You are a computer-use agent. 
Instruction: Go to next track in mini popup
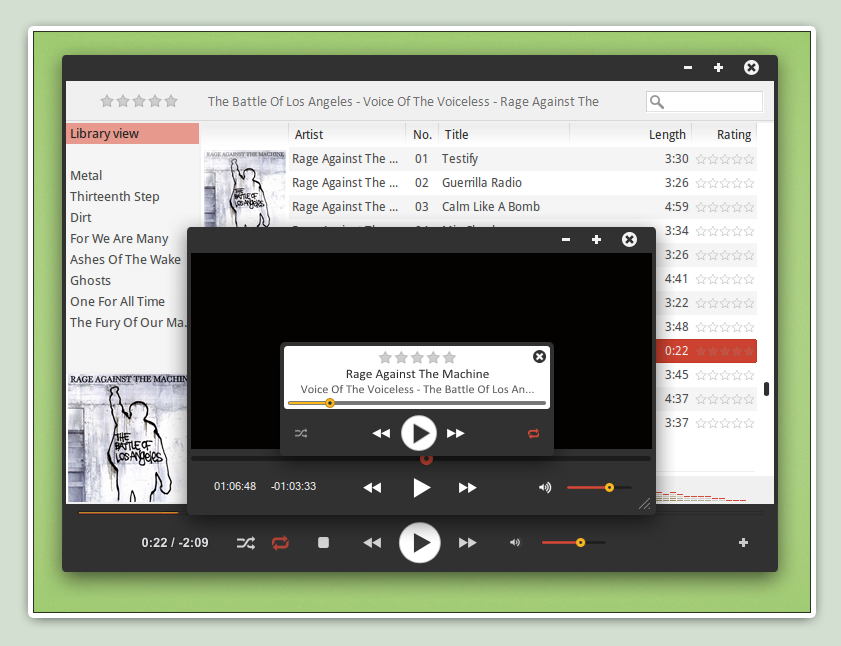tap(456, 433)
